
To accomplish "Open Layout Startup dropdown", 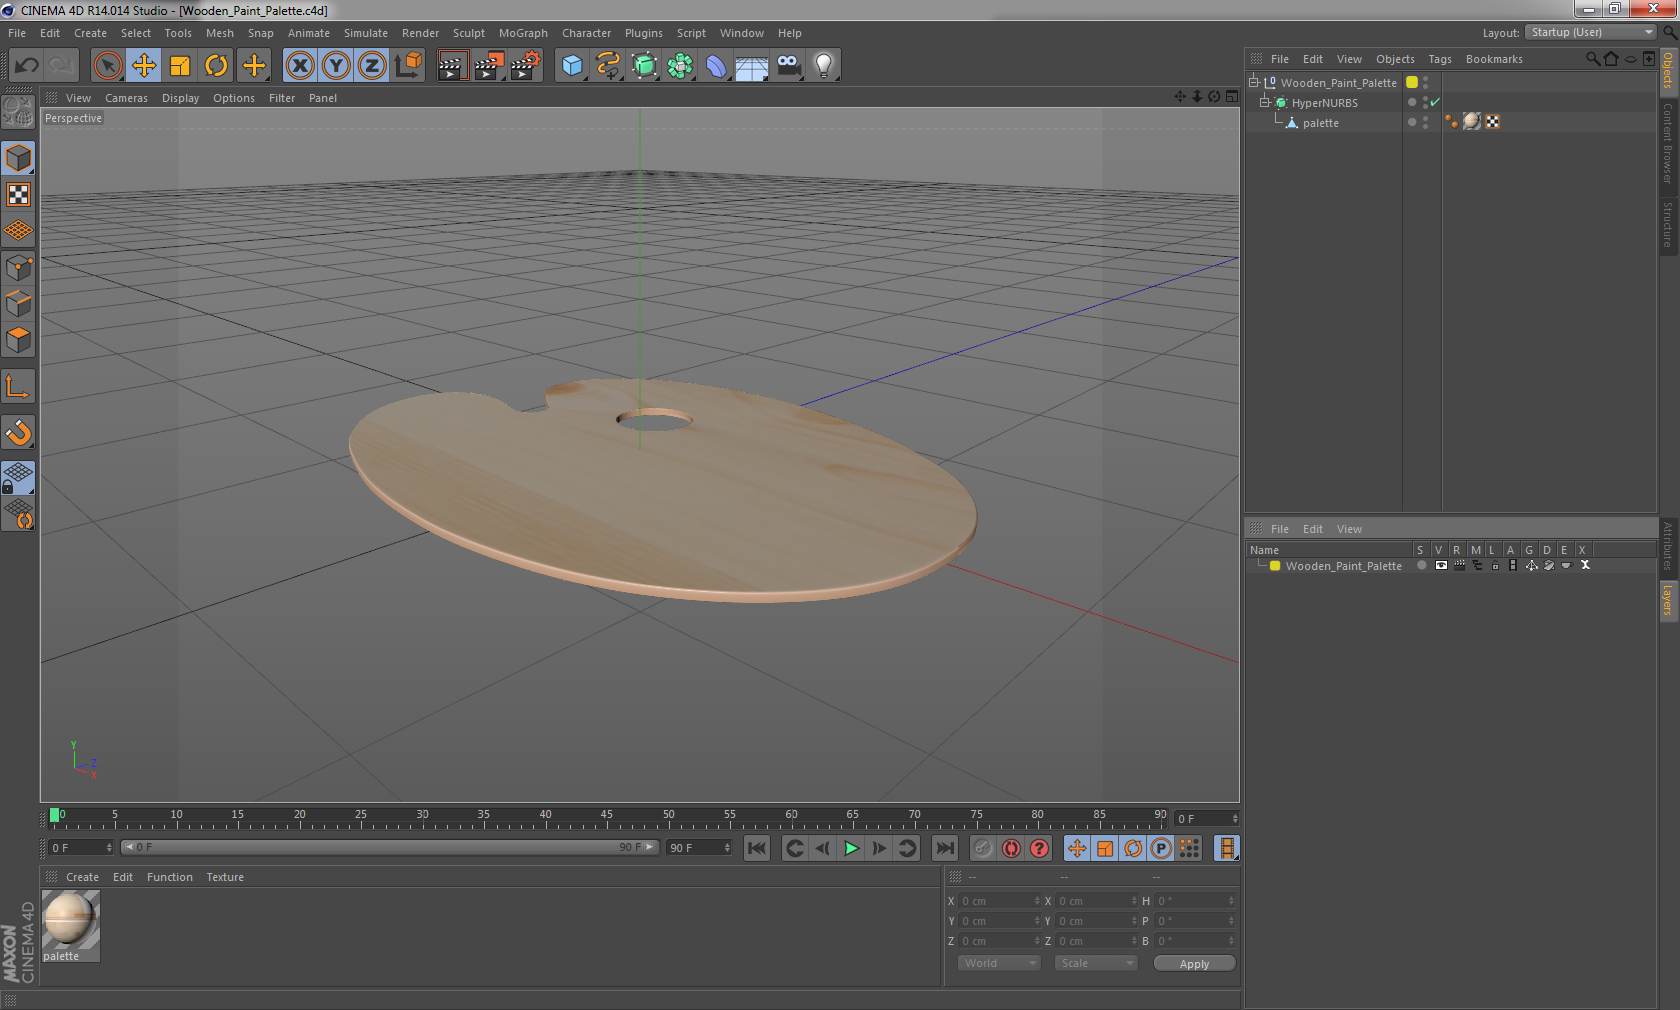I will pos(1592,32).
